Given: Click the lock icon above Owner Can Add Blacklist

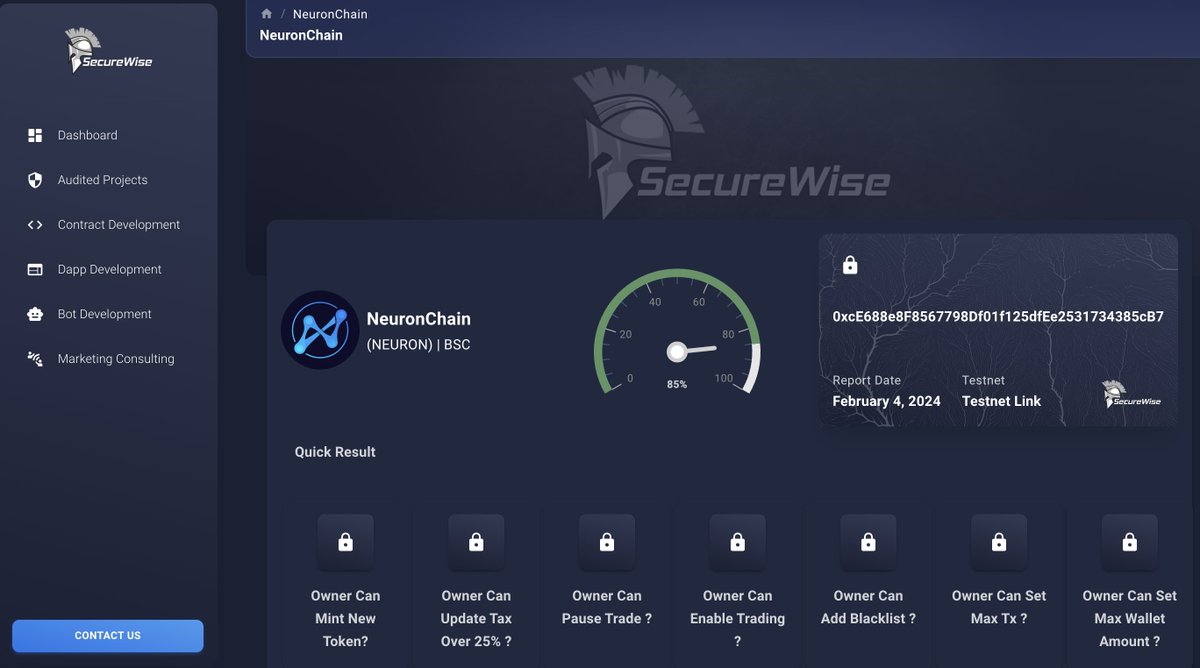Looking at the screenshot, I should tap(868, 542).
